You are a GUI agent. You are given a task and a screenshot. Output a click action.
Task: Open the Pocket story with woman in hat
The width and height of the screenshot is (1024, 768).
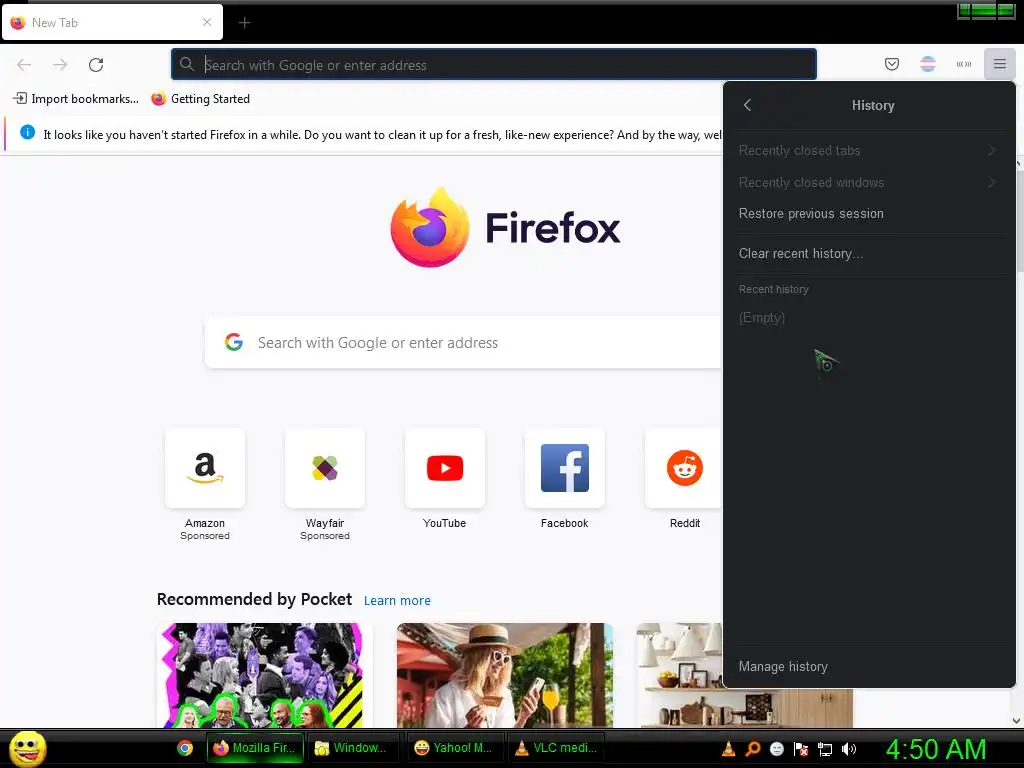[505, 675]
